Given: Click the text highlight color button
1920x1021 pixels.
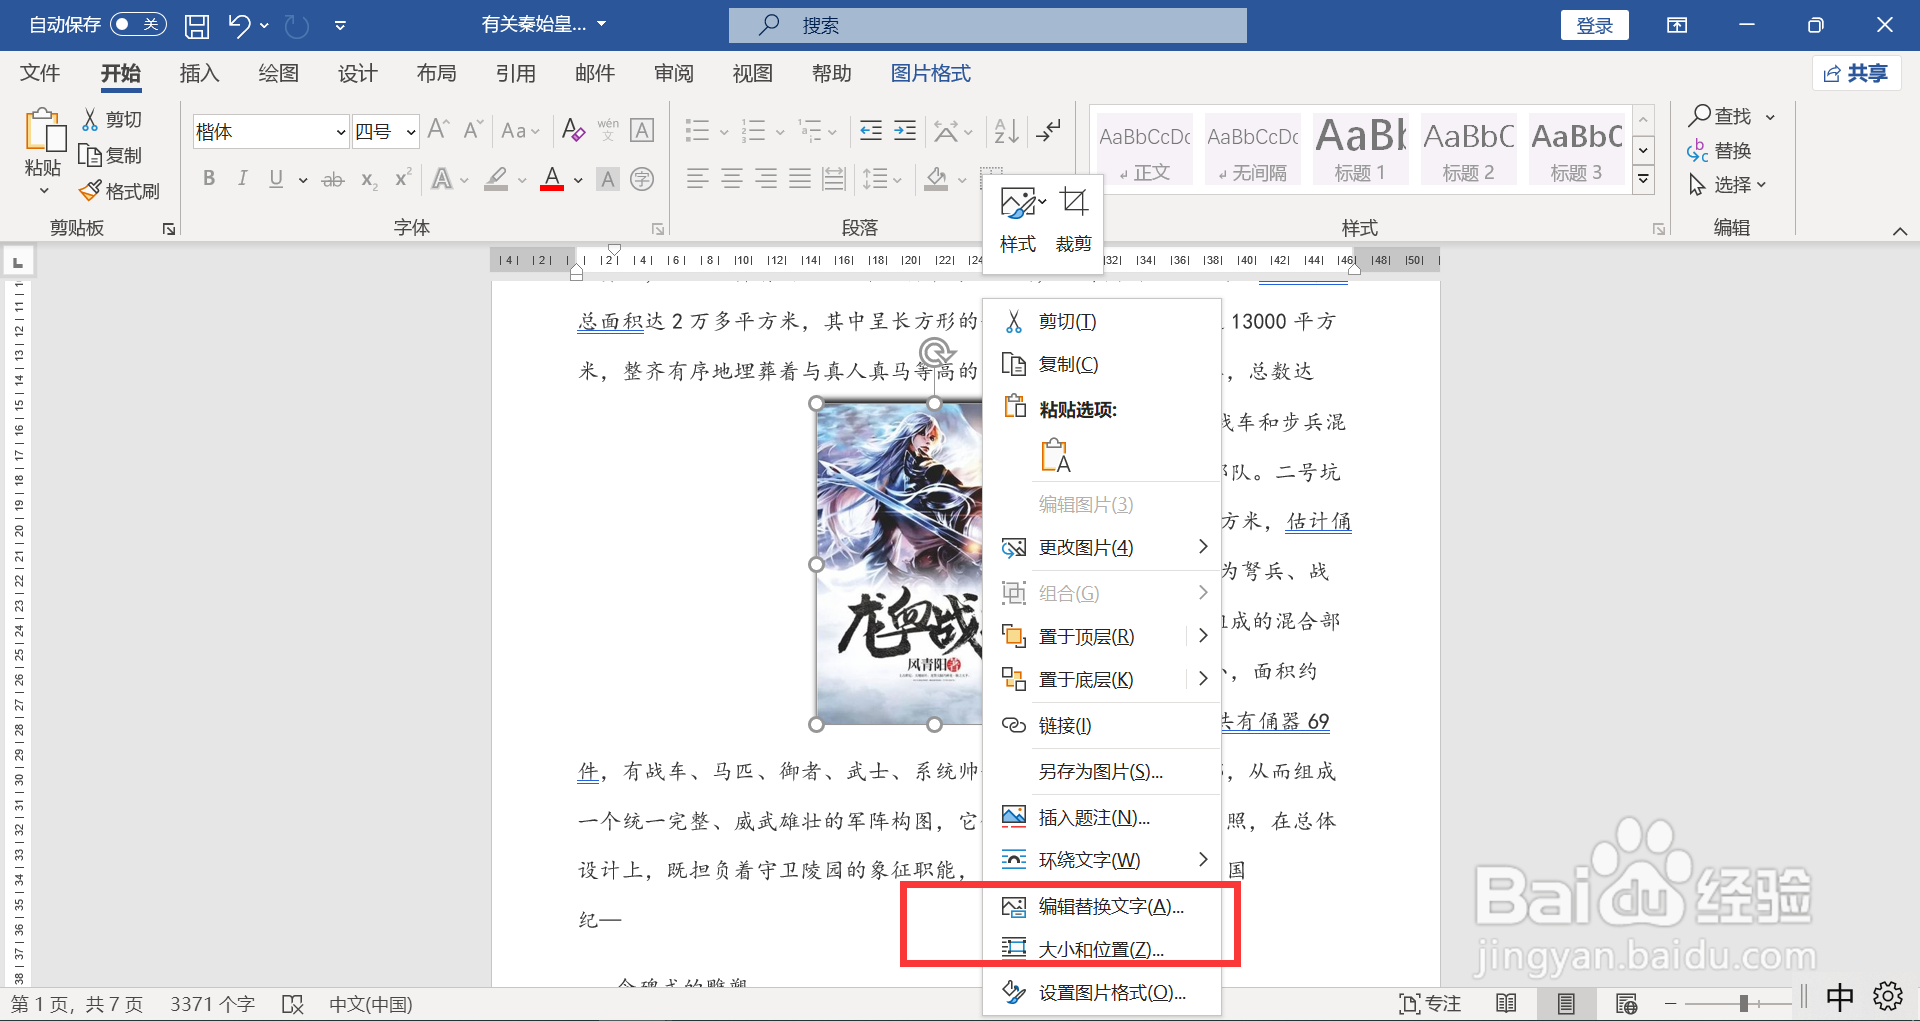Looking at the screenshot, I should point(496,179).
